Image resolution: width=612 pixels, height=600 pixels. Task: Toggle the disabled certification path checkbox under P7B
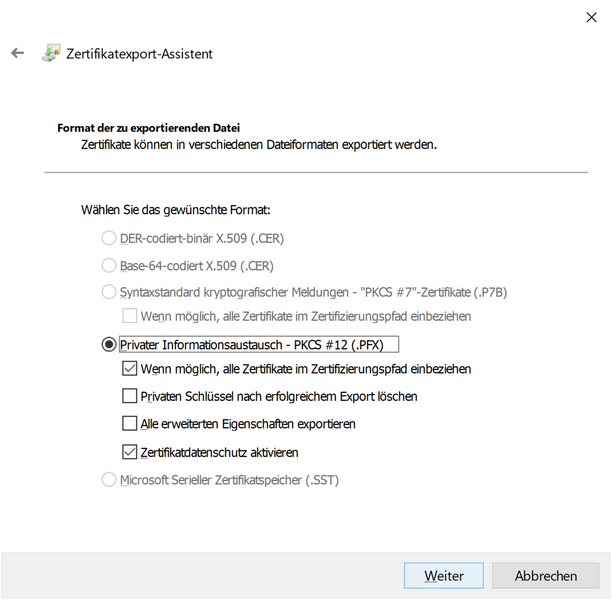[x=129, y=316]
